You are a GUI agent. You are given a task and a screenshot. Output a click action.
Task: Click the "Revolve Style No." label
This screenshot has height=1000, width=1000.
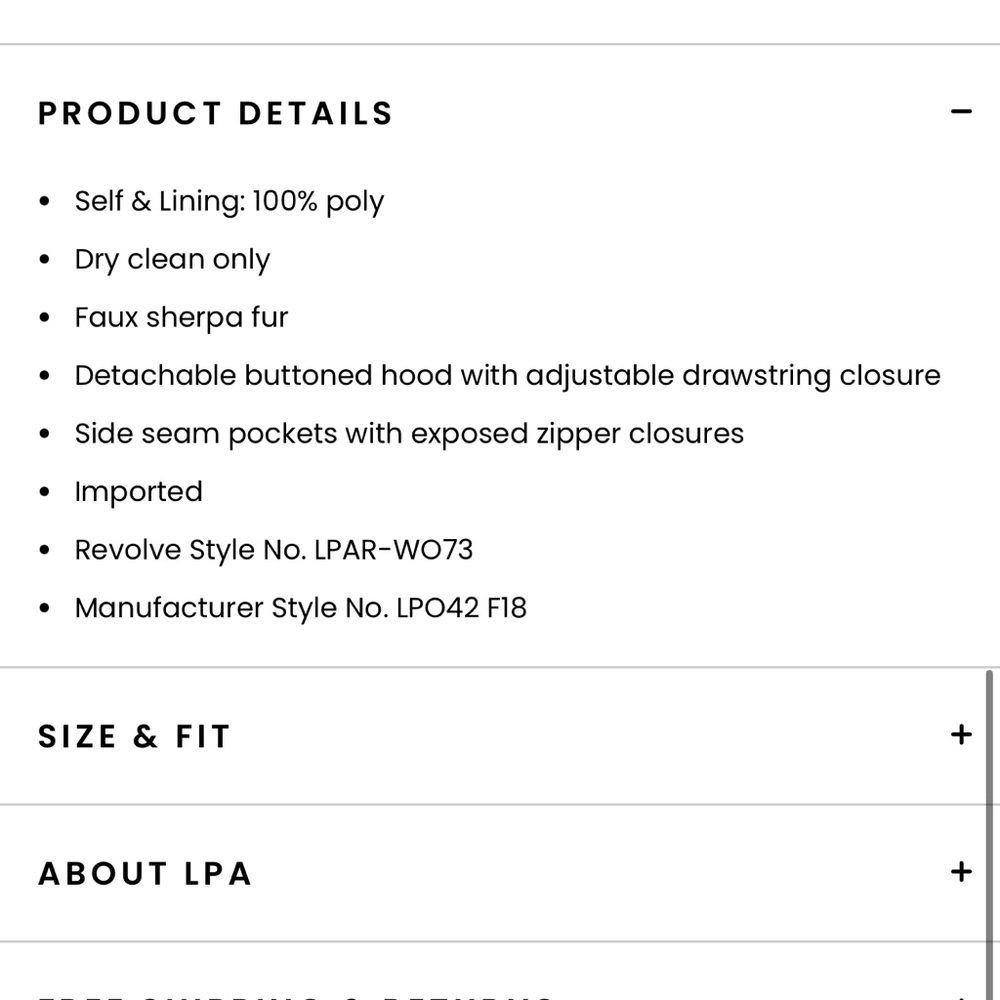click(190, 550)
